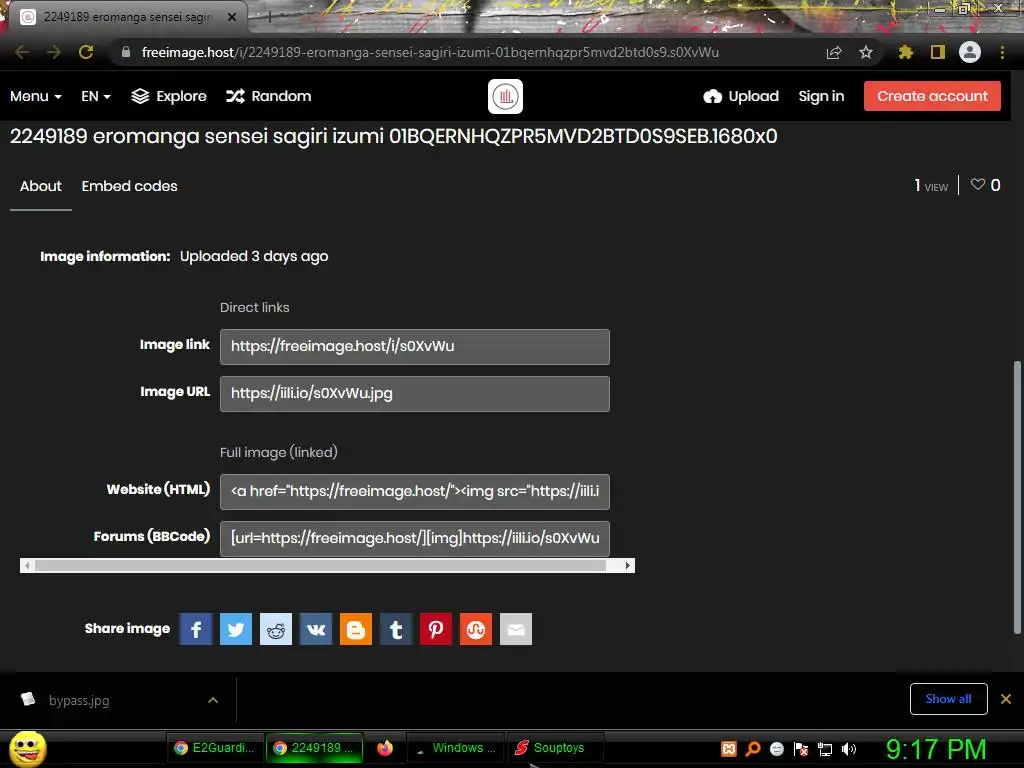This screenshot has height=768, width=1024.
Task: Switch to the Embed codes tab
Action: (x=129, y=186)
